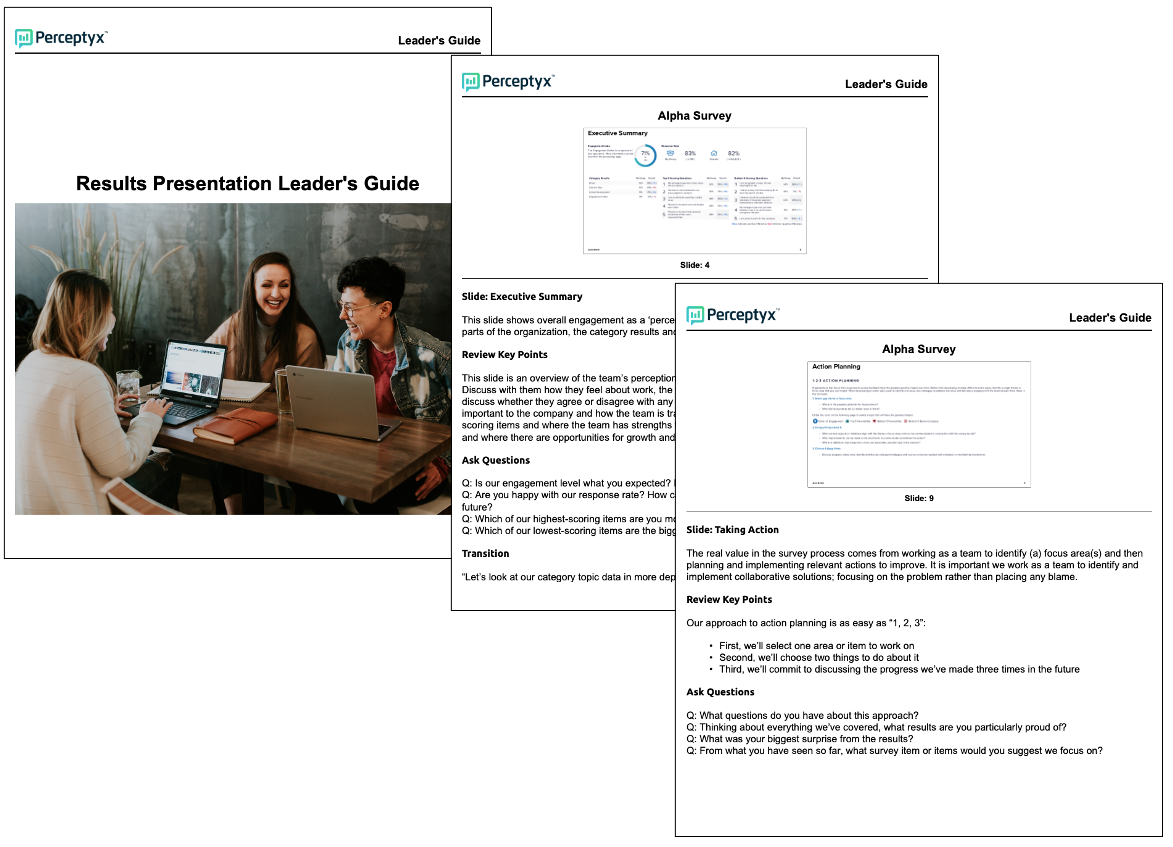Click the 'Let's look at our category topic data' line
This screenshot has height=847, width=1173.
click(569, 577)
